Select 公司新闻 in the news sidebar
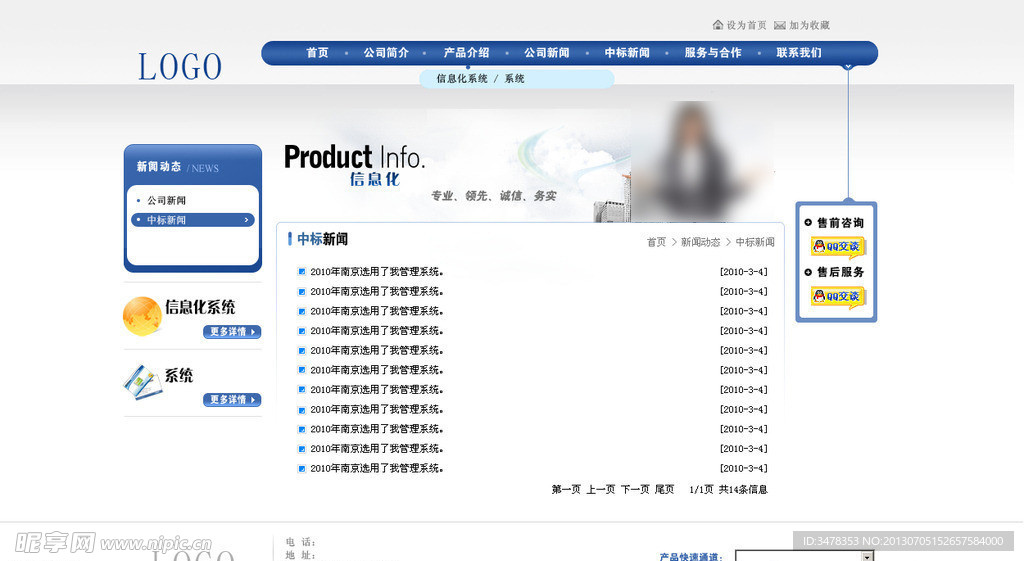The width and height of the screenshot is (1024, 561). point(167,200)
